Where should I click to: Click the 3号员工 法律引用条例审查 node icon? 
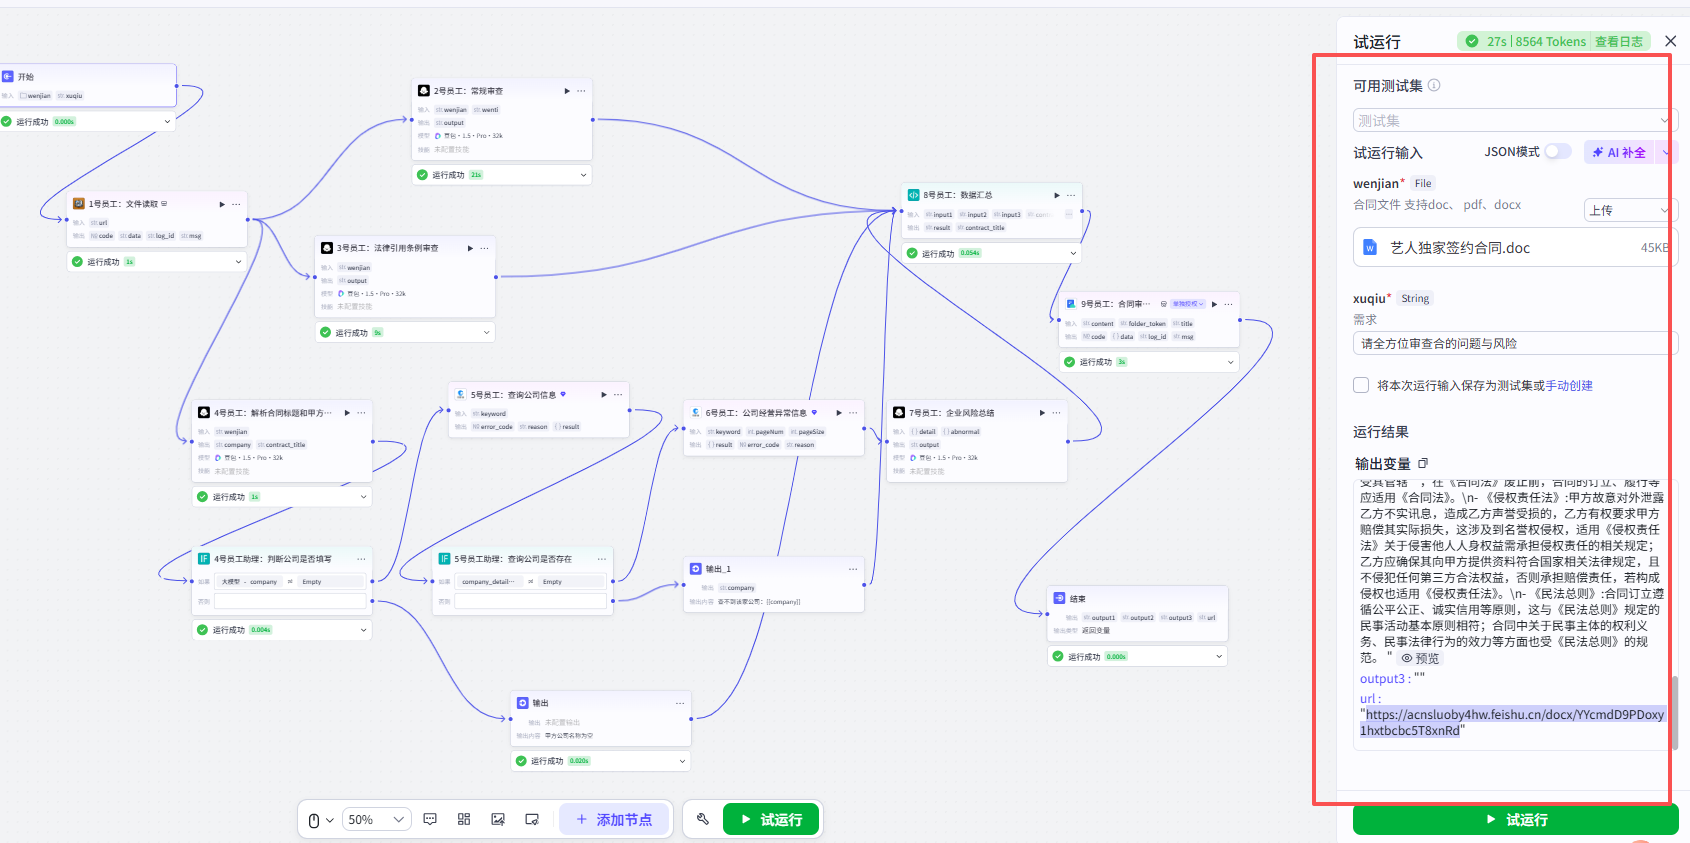[x=327, y=248]
